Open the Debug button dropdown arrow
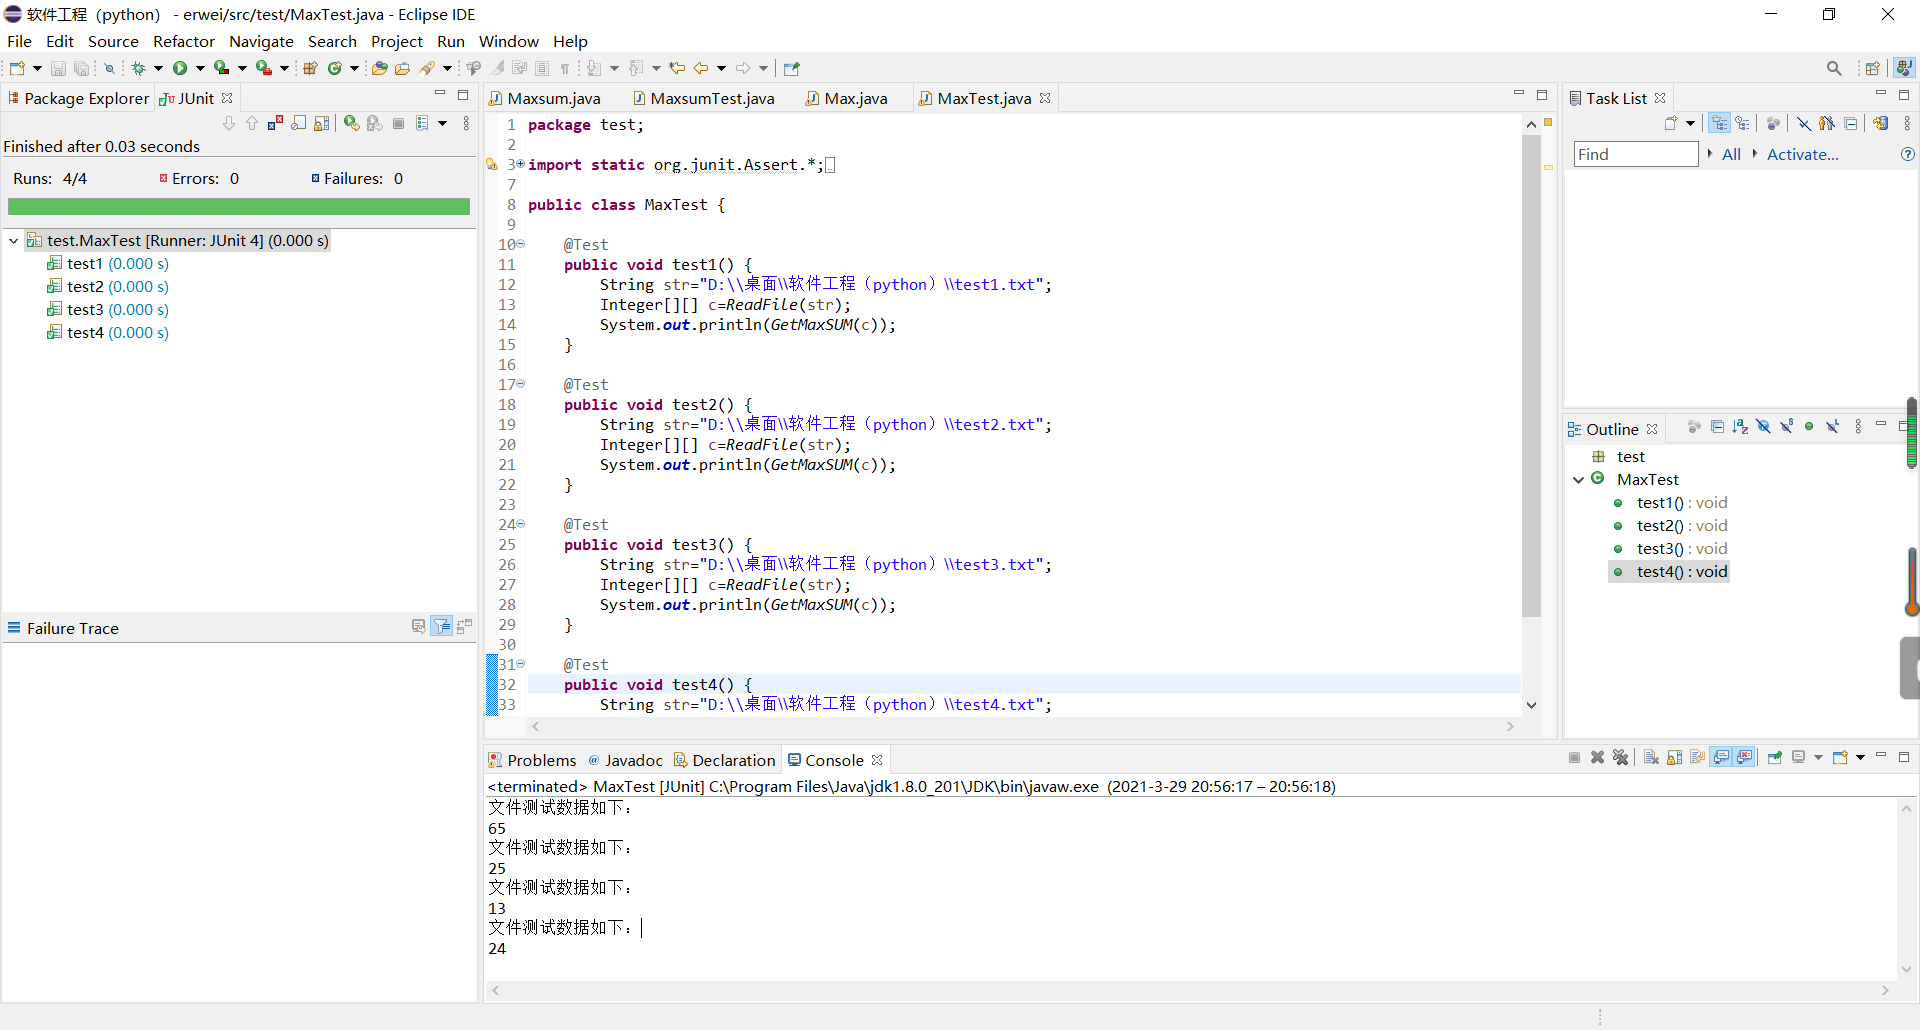1920x1030 pixels. [158, 68]
